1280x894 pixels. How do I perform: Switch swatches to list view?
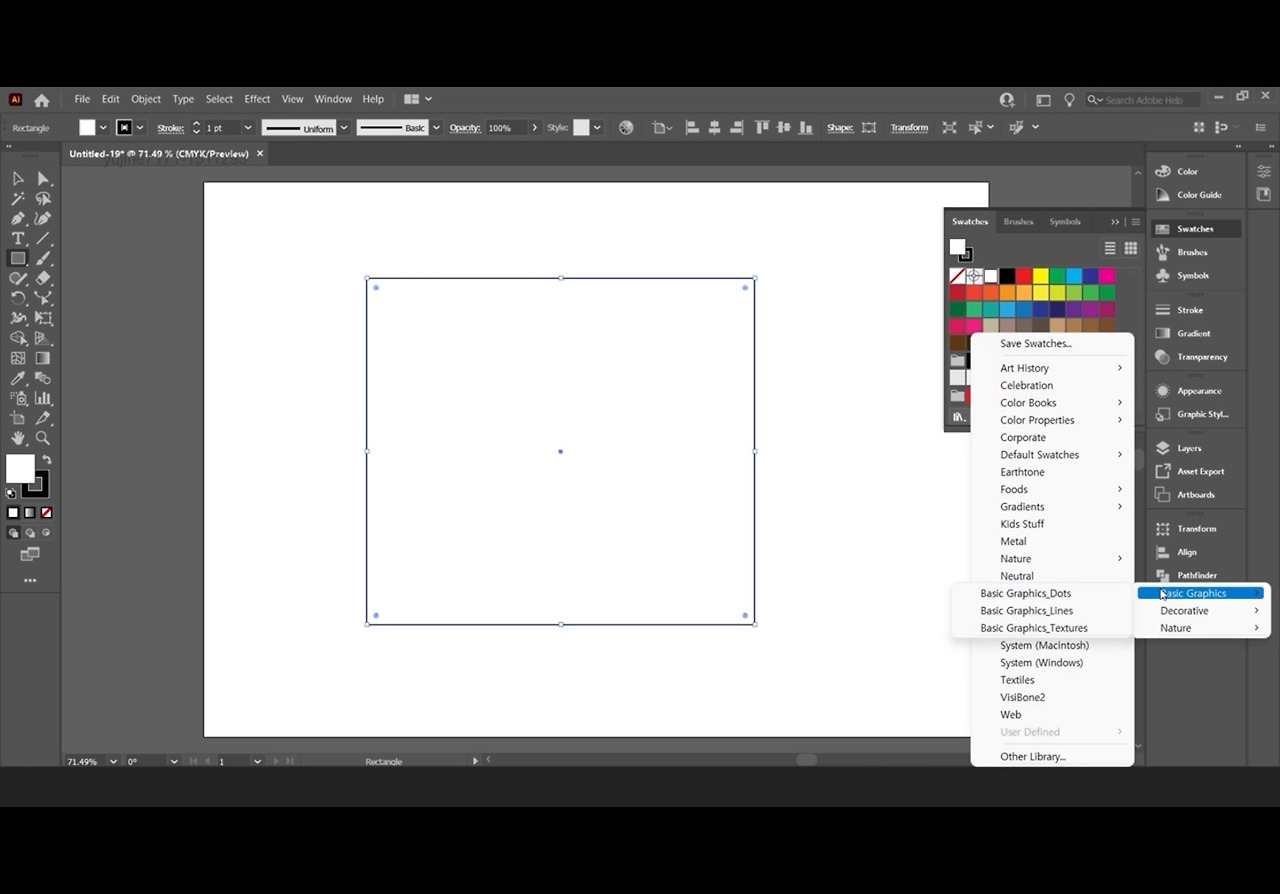[x=1110, y=248]
